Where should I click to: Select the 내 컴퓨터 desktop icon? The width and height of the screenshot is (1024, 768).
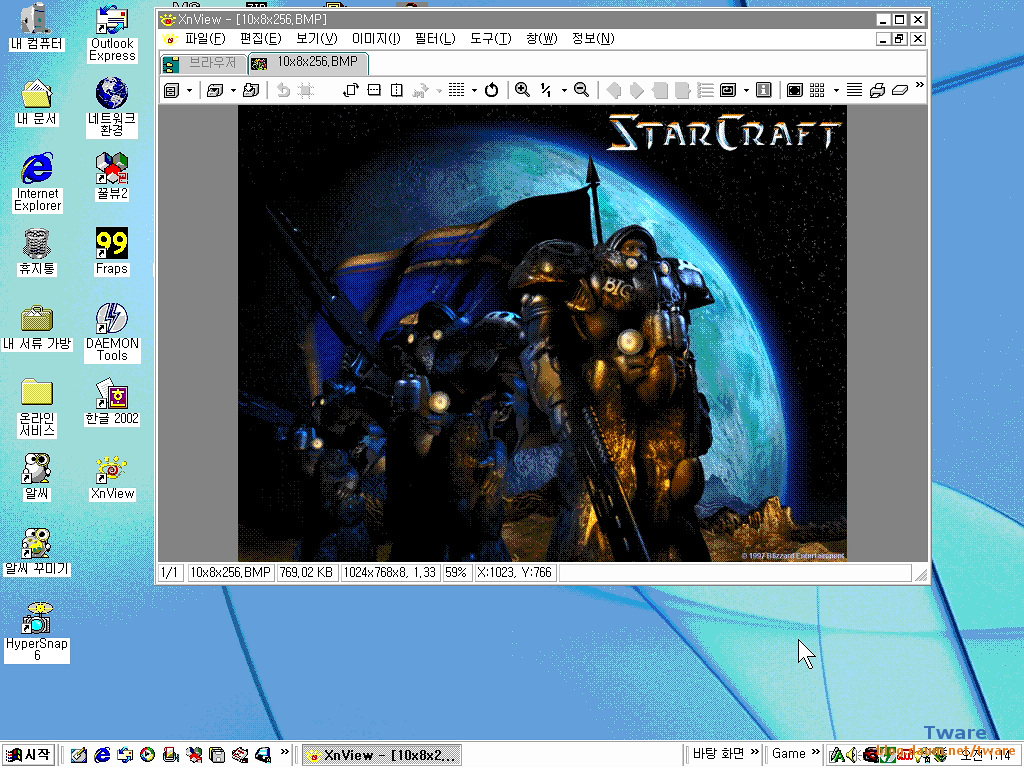click(37, 27)
